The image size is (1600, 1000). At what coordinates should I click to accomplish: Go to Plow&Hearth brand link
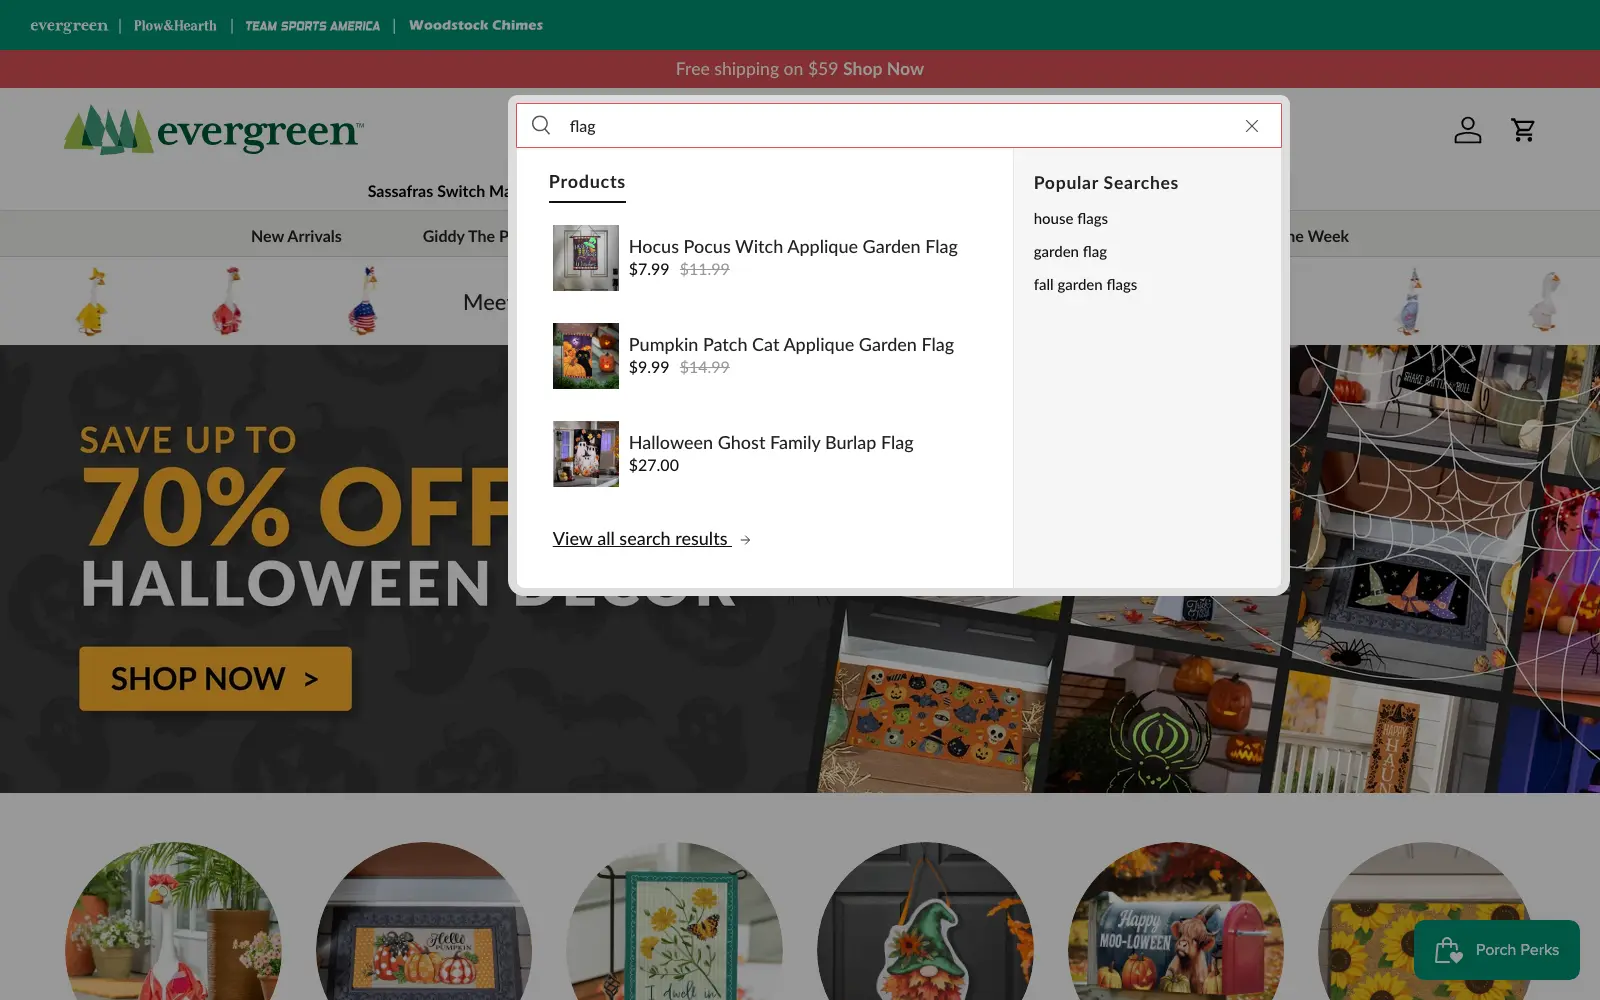pos(175,26)
